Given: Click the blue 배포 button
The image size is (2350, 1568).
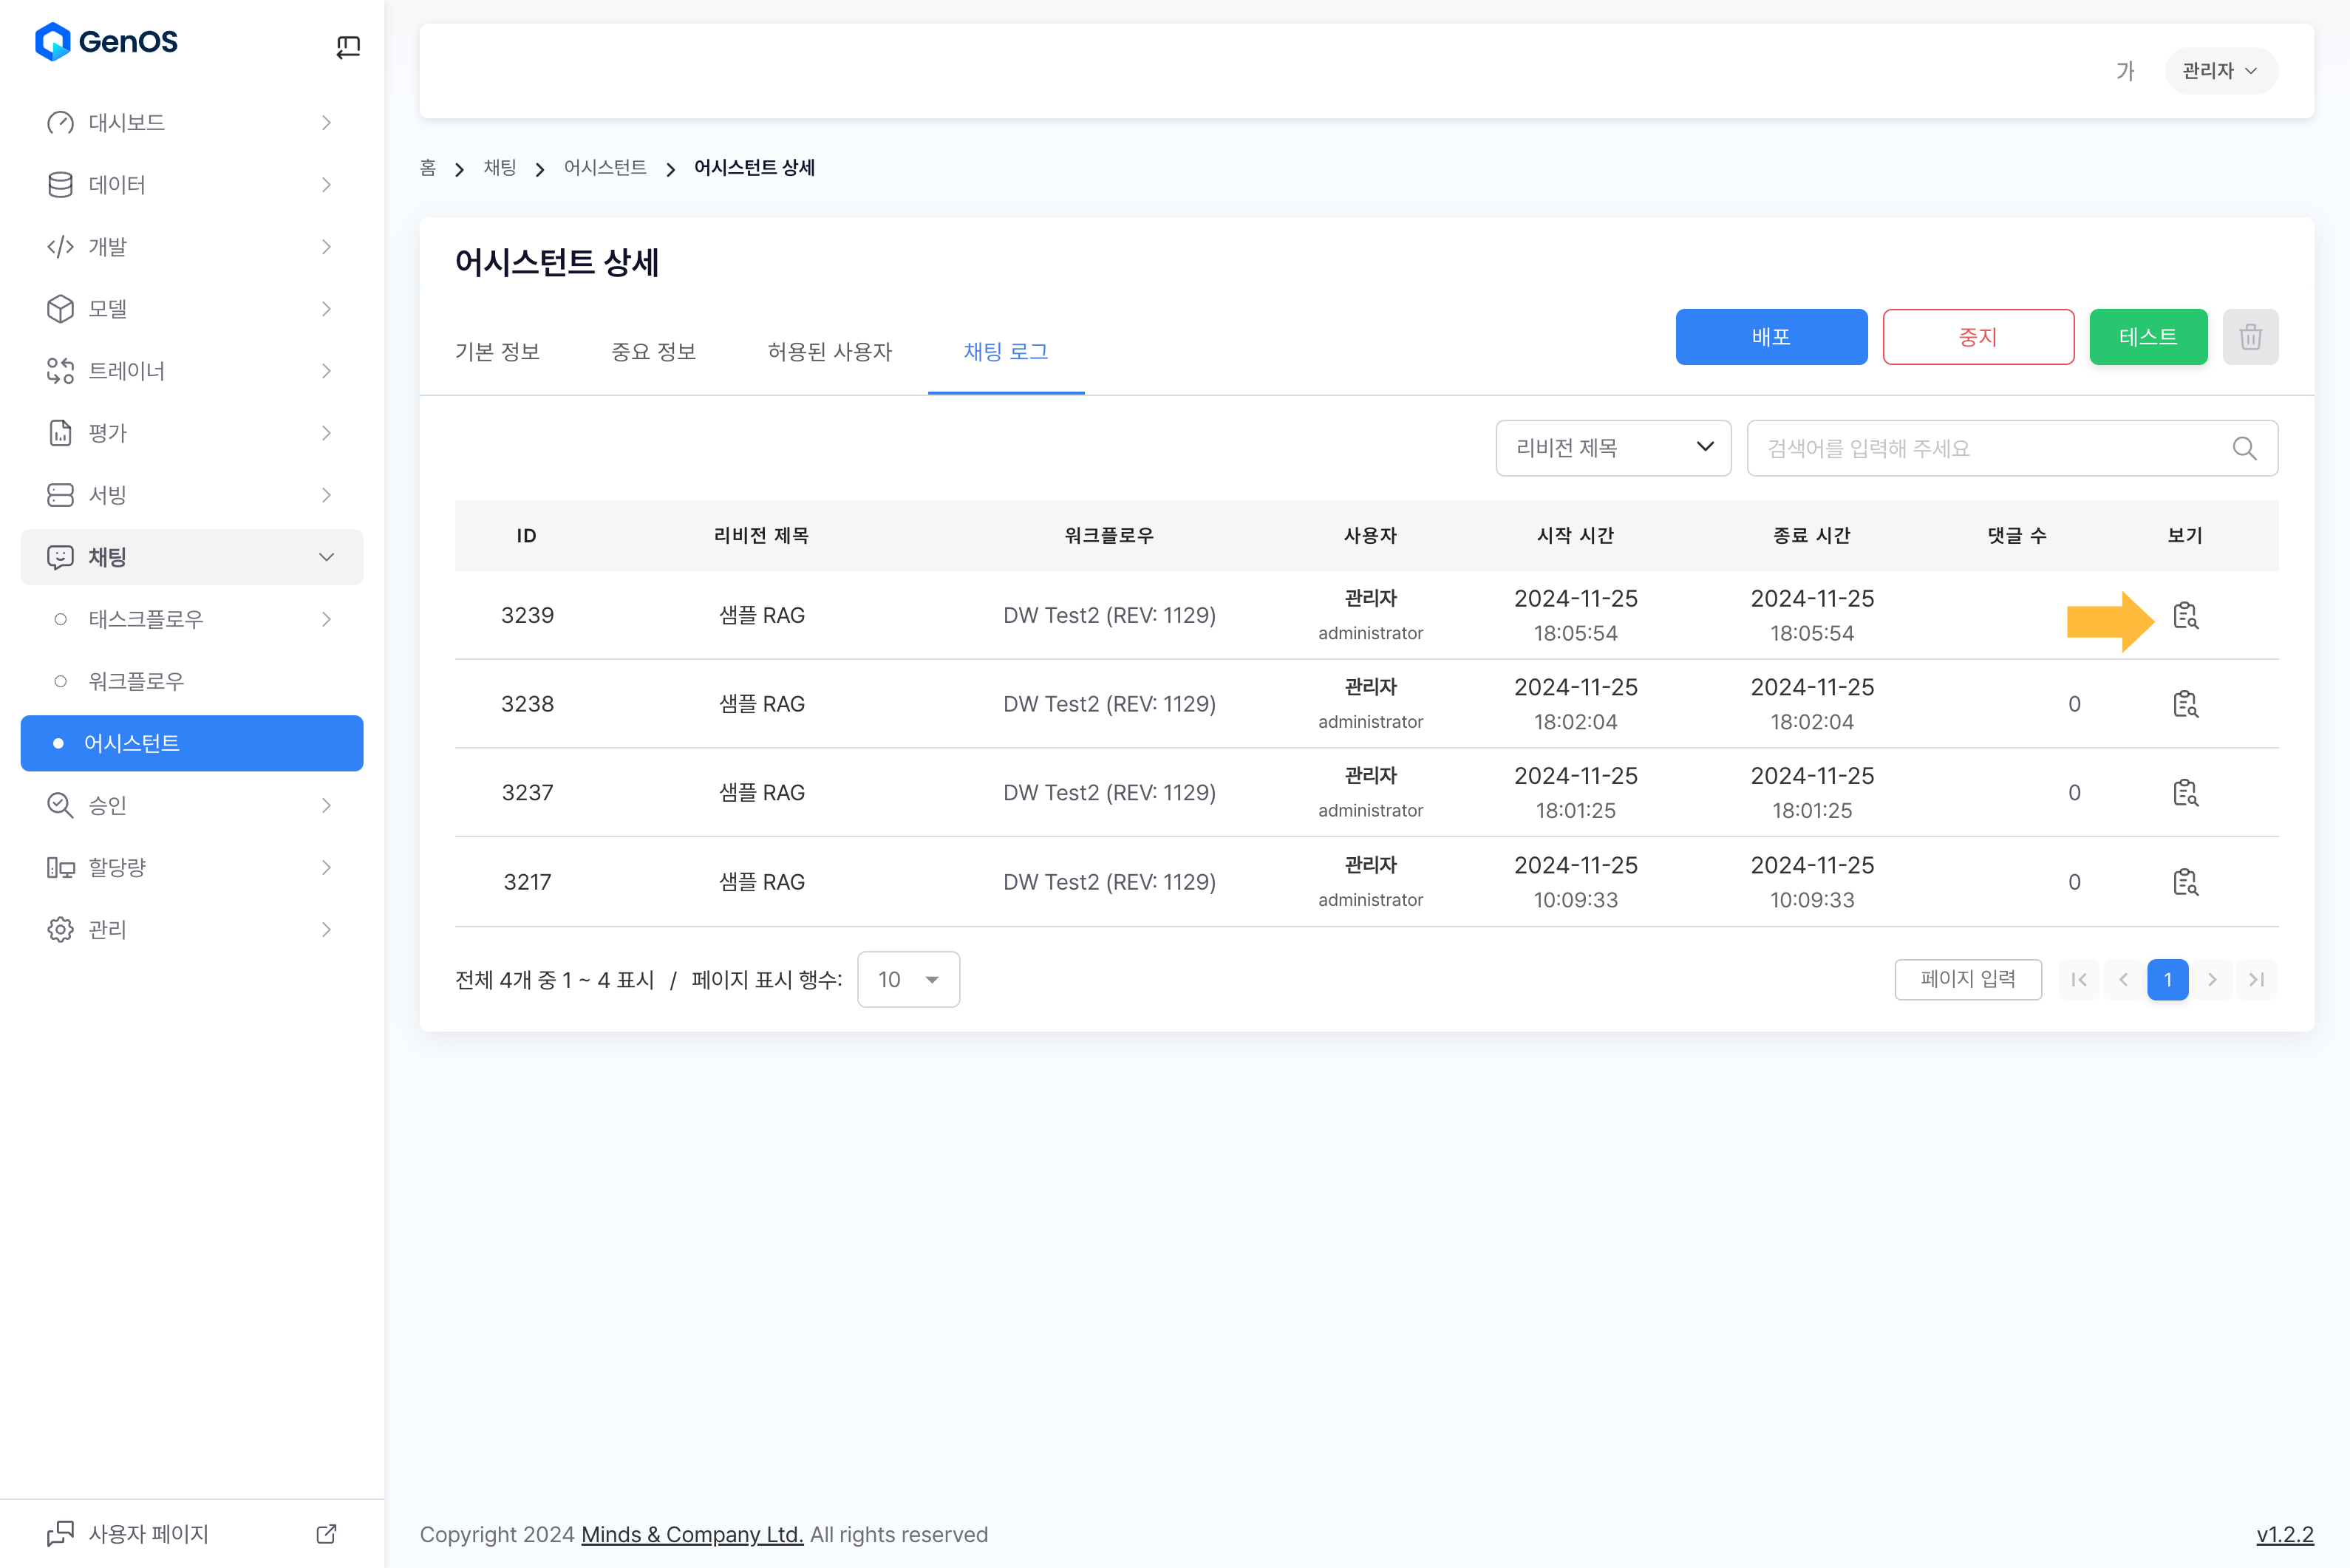Looking at the screenshot, I should [x=1770, y=337].
